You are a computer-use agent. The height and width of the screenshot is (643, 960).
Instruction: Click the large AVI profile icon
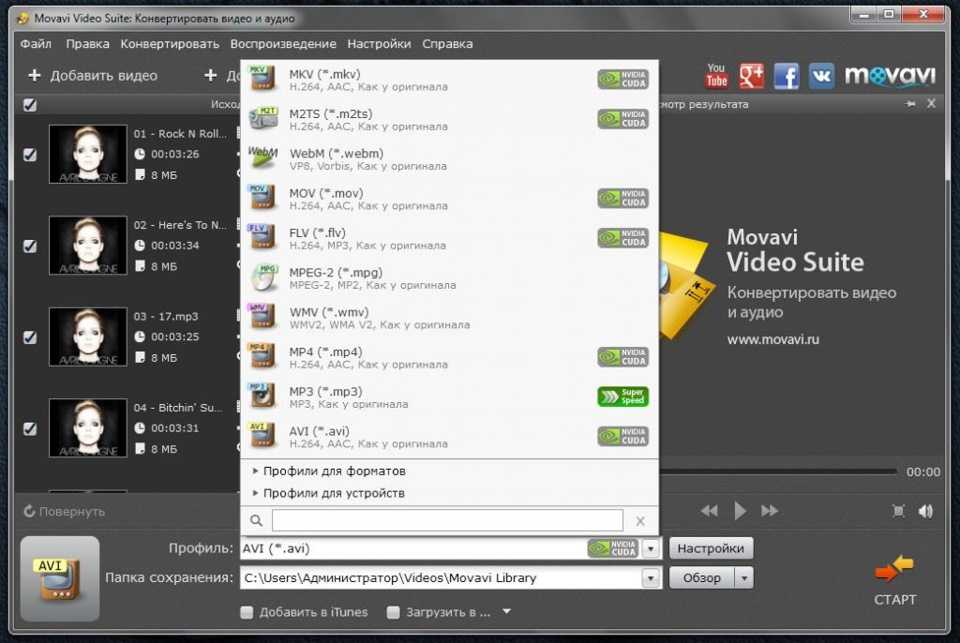[x=60, y=579]
